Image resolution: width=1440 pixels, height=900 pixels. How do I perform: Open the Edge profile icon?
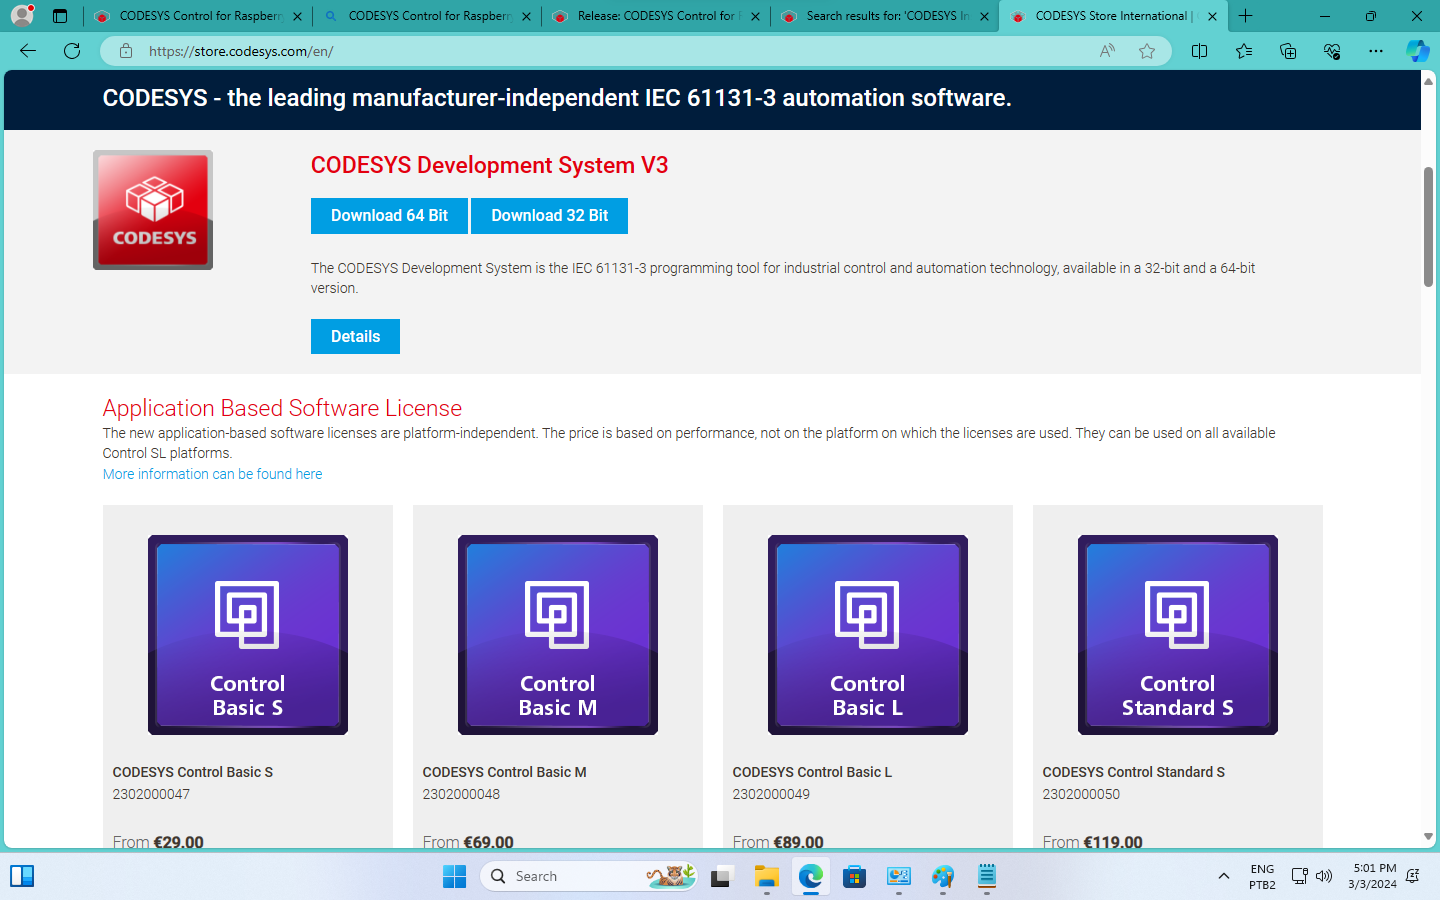pos(22,16)
